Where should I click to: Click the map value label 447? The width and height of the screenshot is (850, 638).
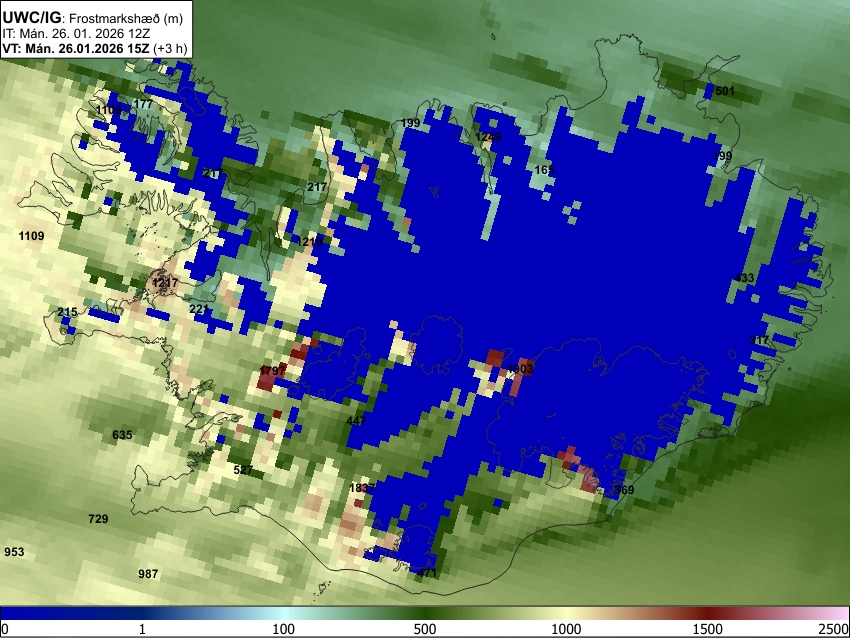(x=356, y=421)
